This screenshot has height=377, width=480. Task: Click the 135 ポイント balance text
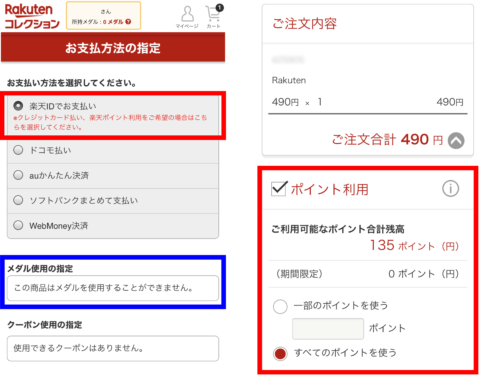(415, 246)
